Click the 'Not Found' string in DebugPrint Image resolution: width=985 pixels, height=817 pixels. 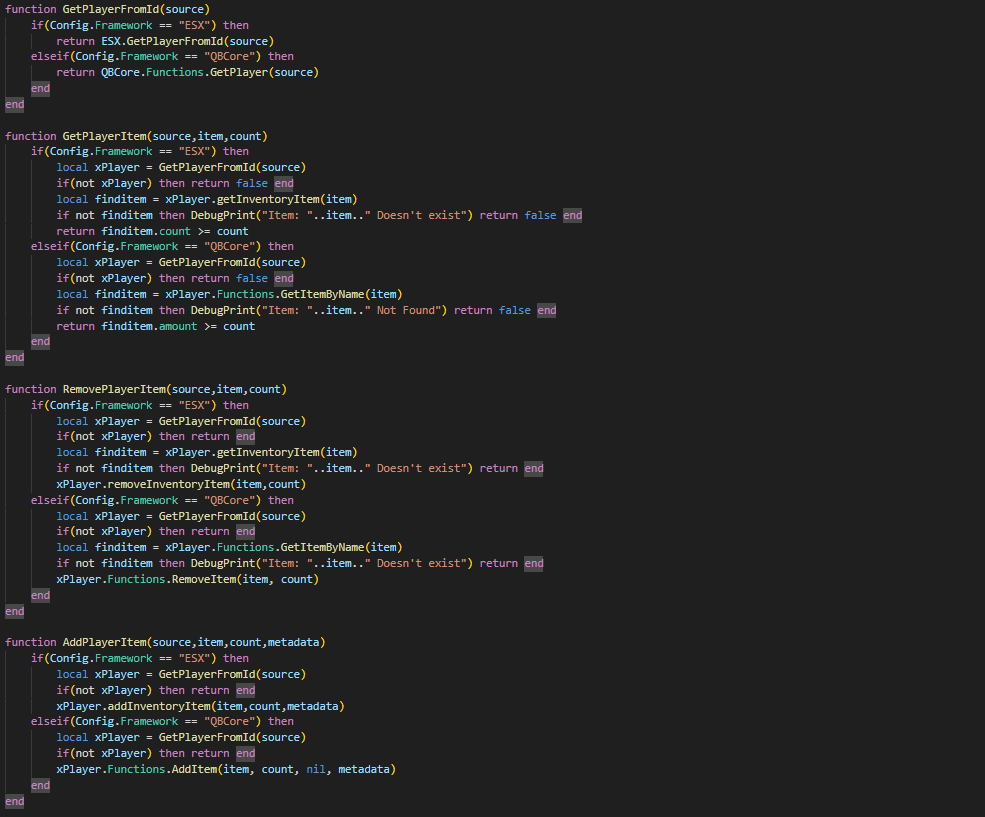(x=406, y=310)
